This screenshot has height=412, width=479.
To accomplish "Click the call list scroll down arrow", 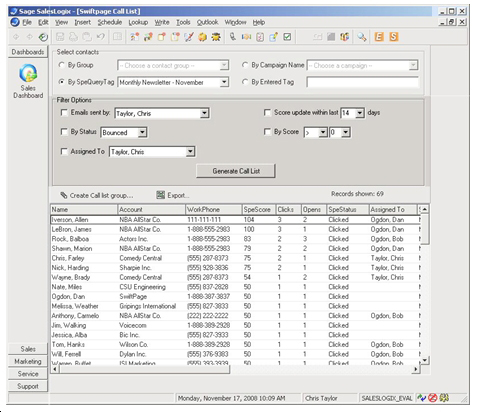I will pyautogui.click(x=425, y=360).
